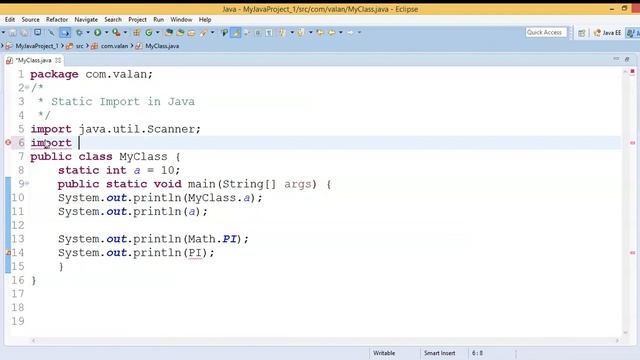Screen dimensions: 640x360
Task: Open the Help menu
Action: 205,20
